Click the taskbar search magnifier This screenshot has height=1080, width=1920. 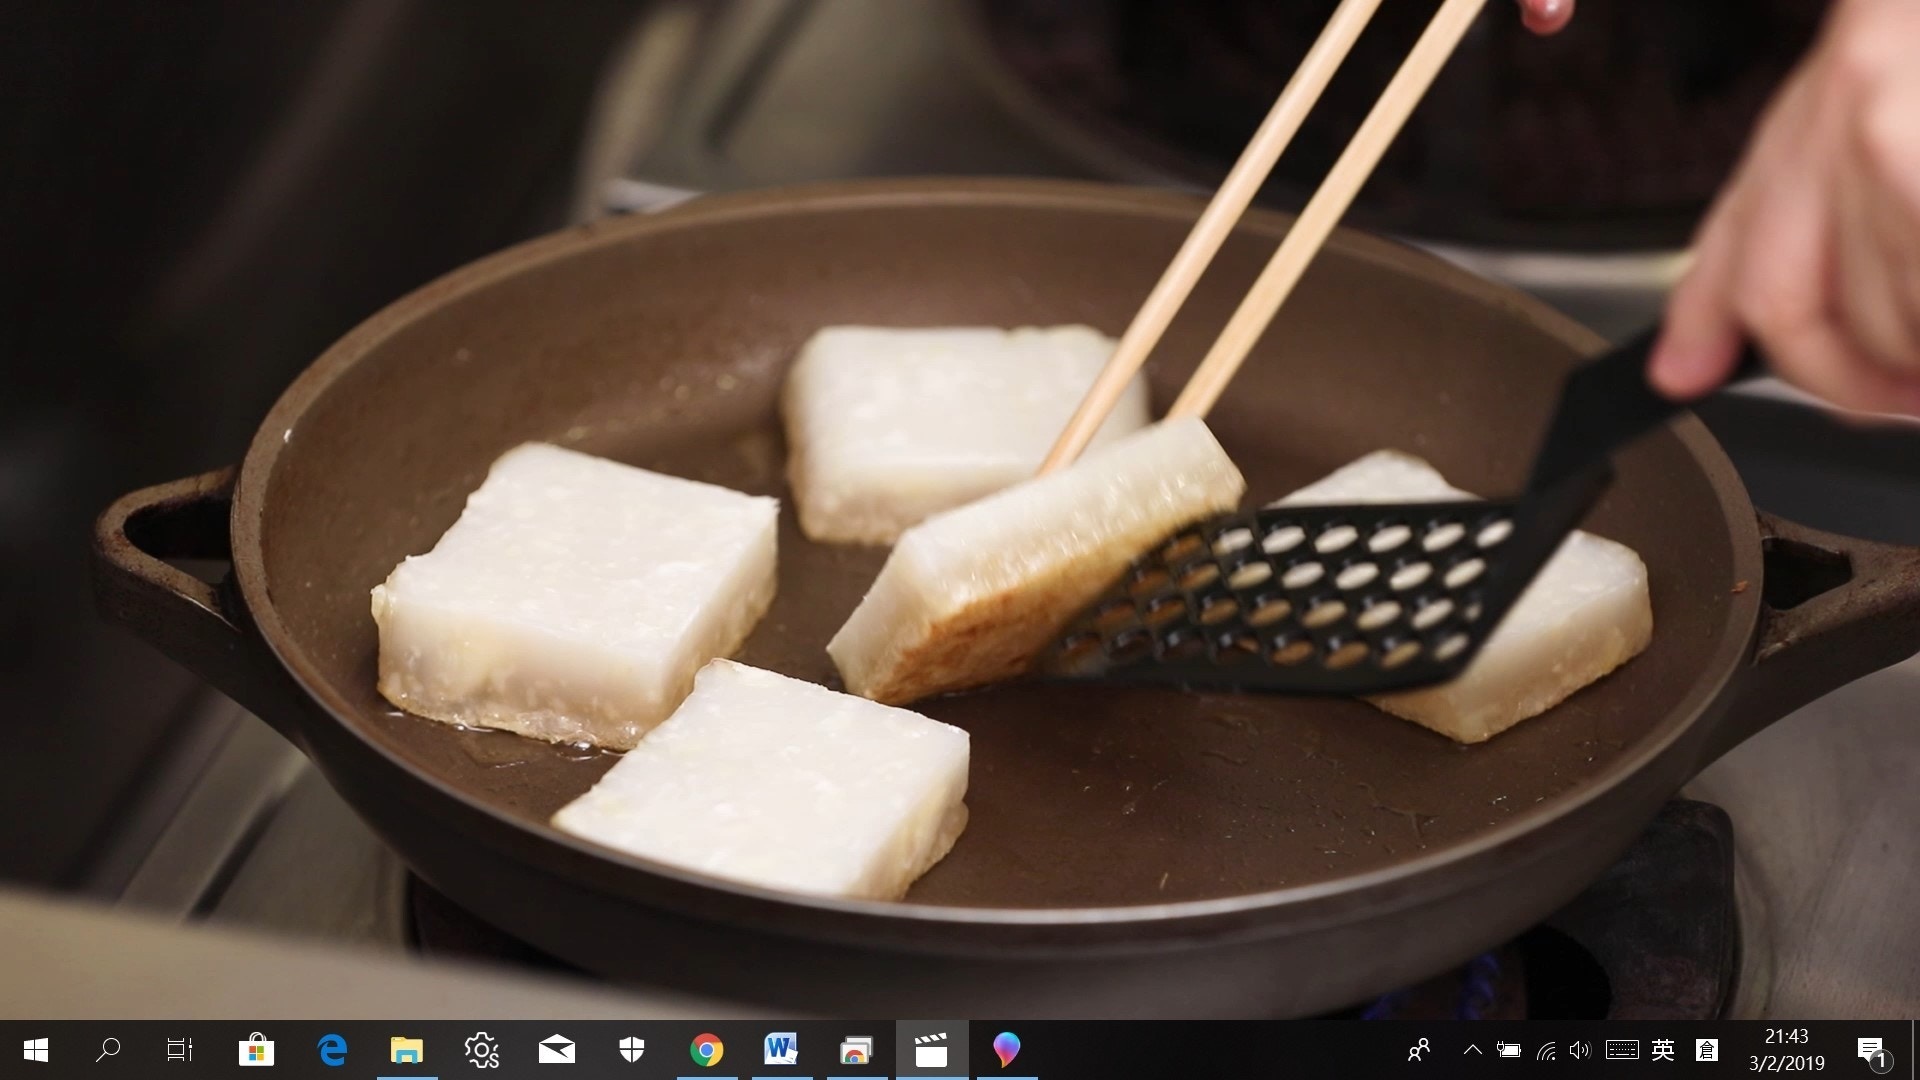coord(108,1050)
